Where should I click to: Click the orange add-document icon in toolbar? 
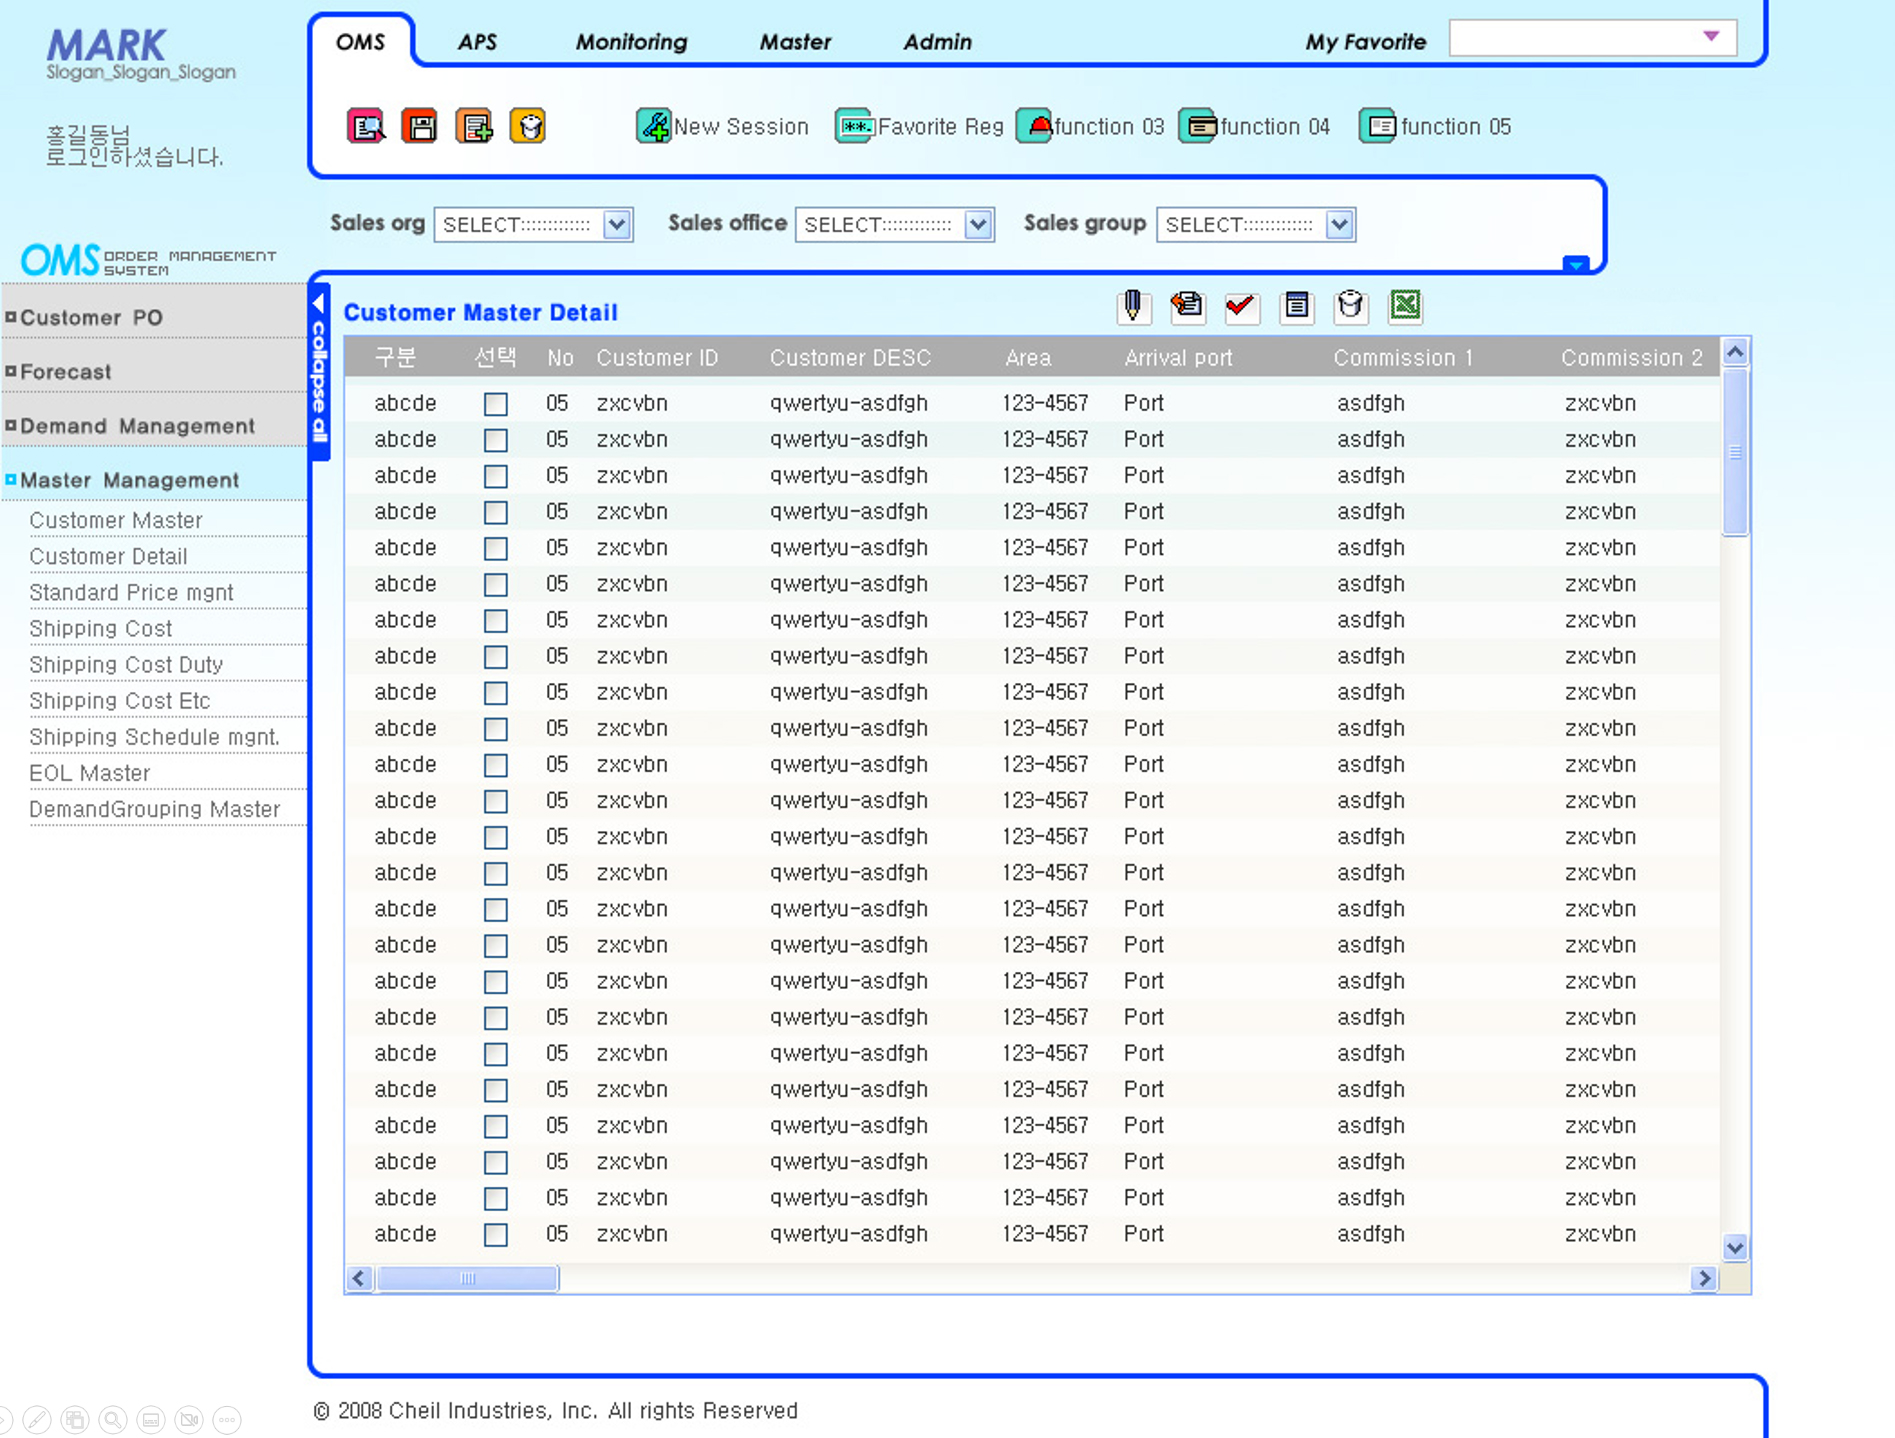[473, 127]
